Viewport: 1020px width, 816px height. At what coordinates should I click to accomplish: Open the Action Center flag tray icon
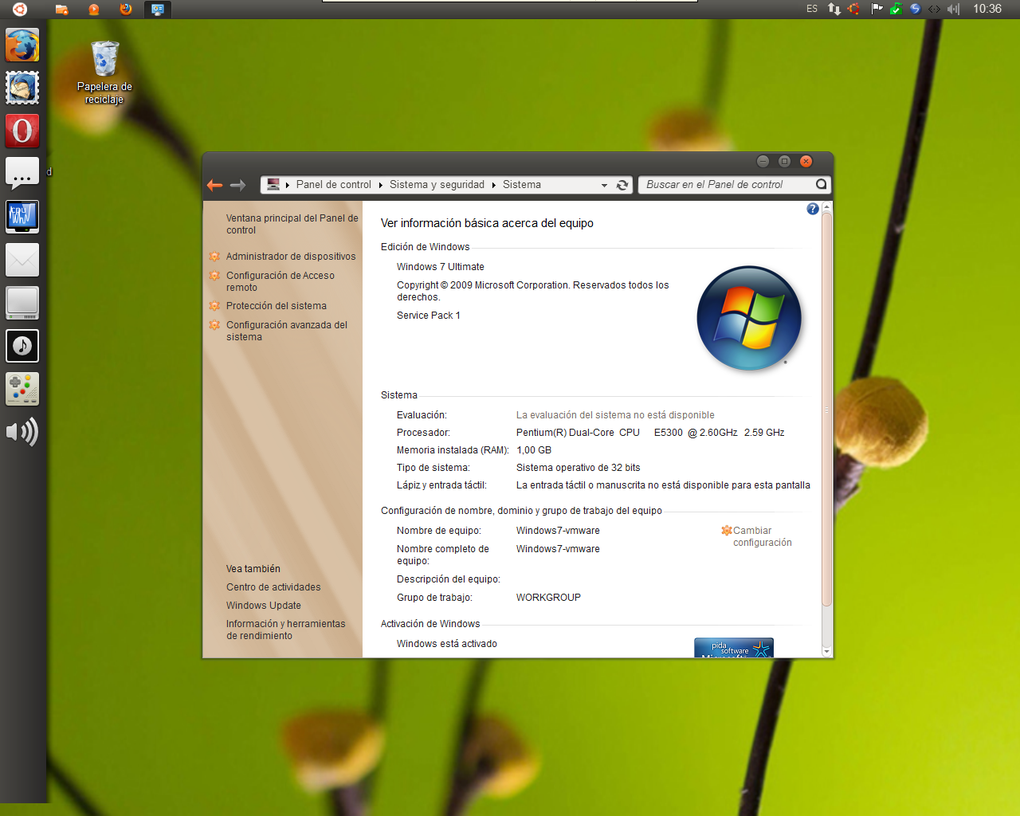click(x=876, y=9)
